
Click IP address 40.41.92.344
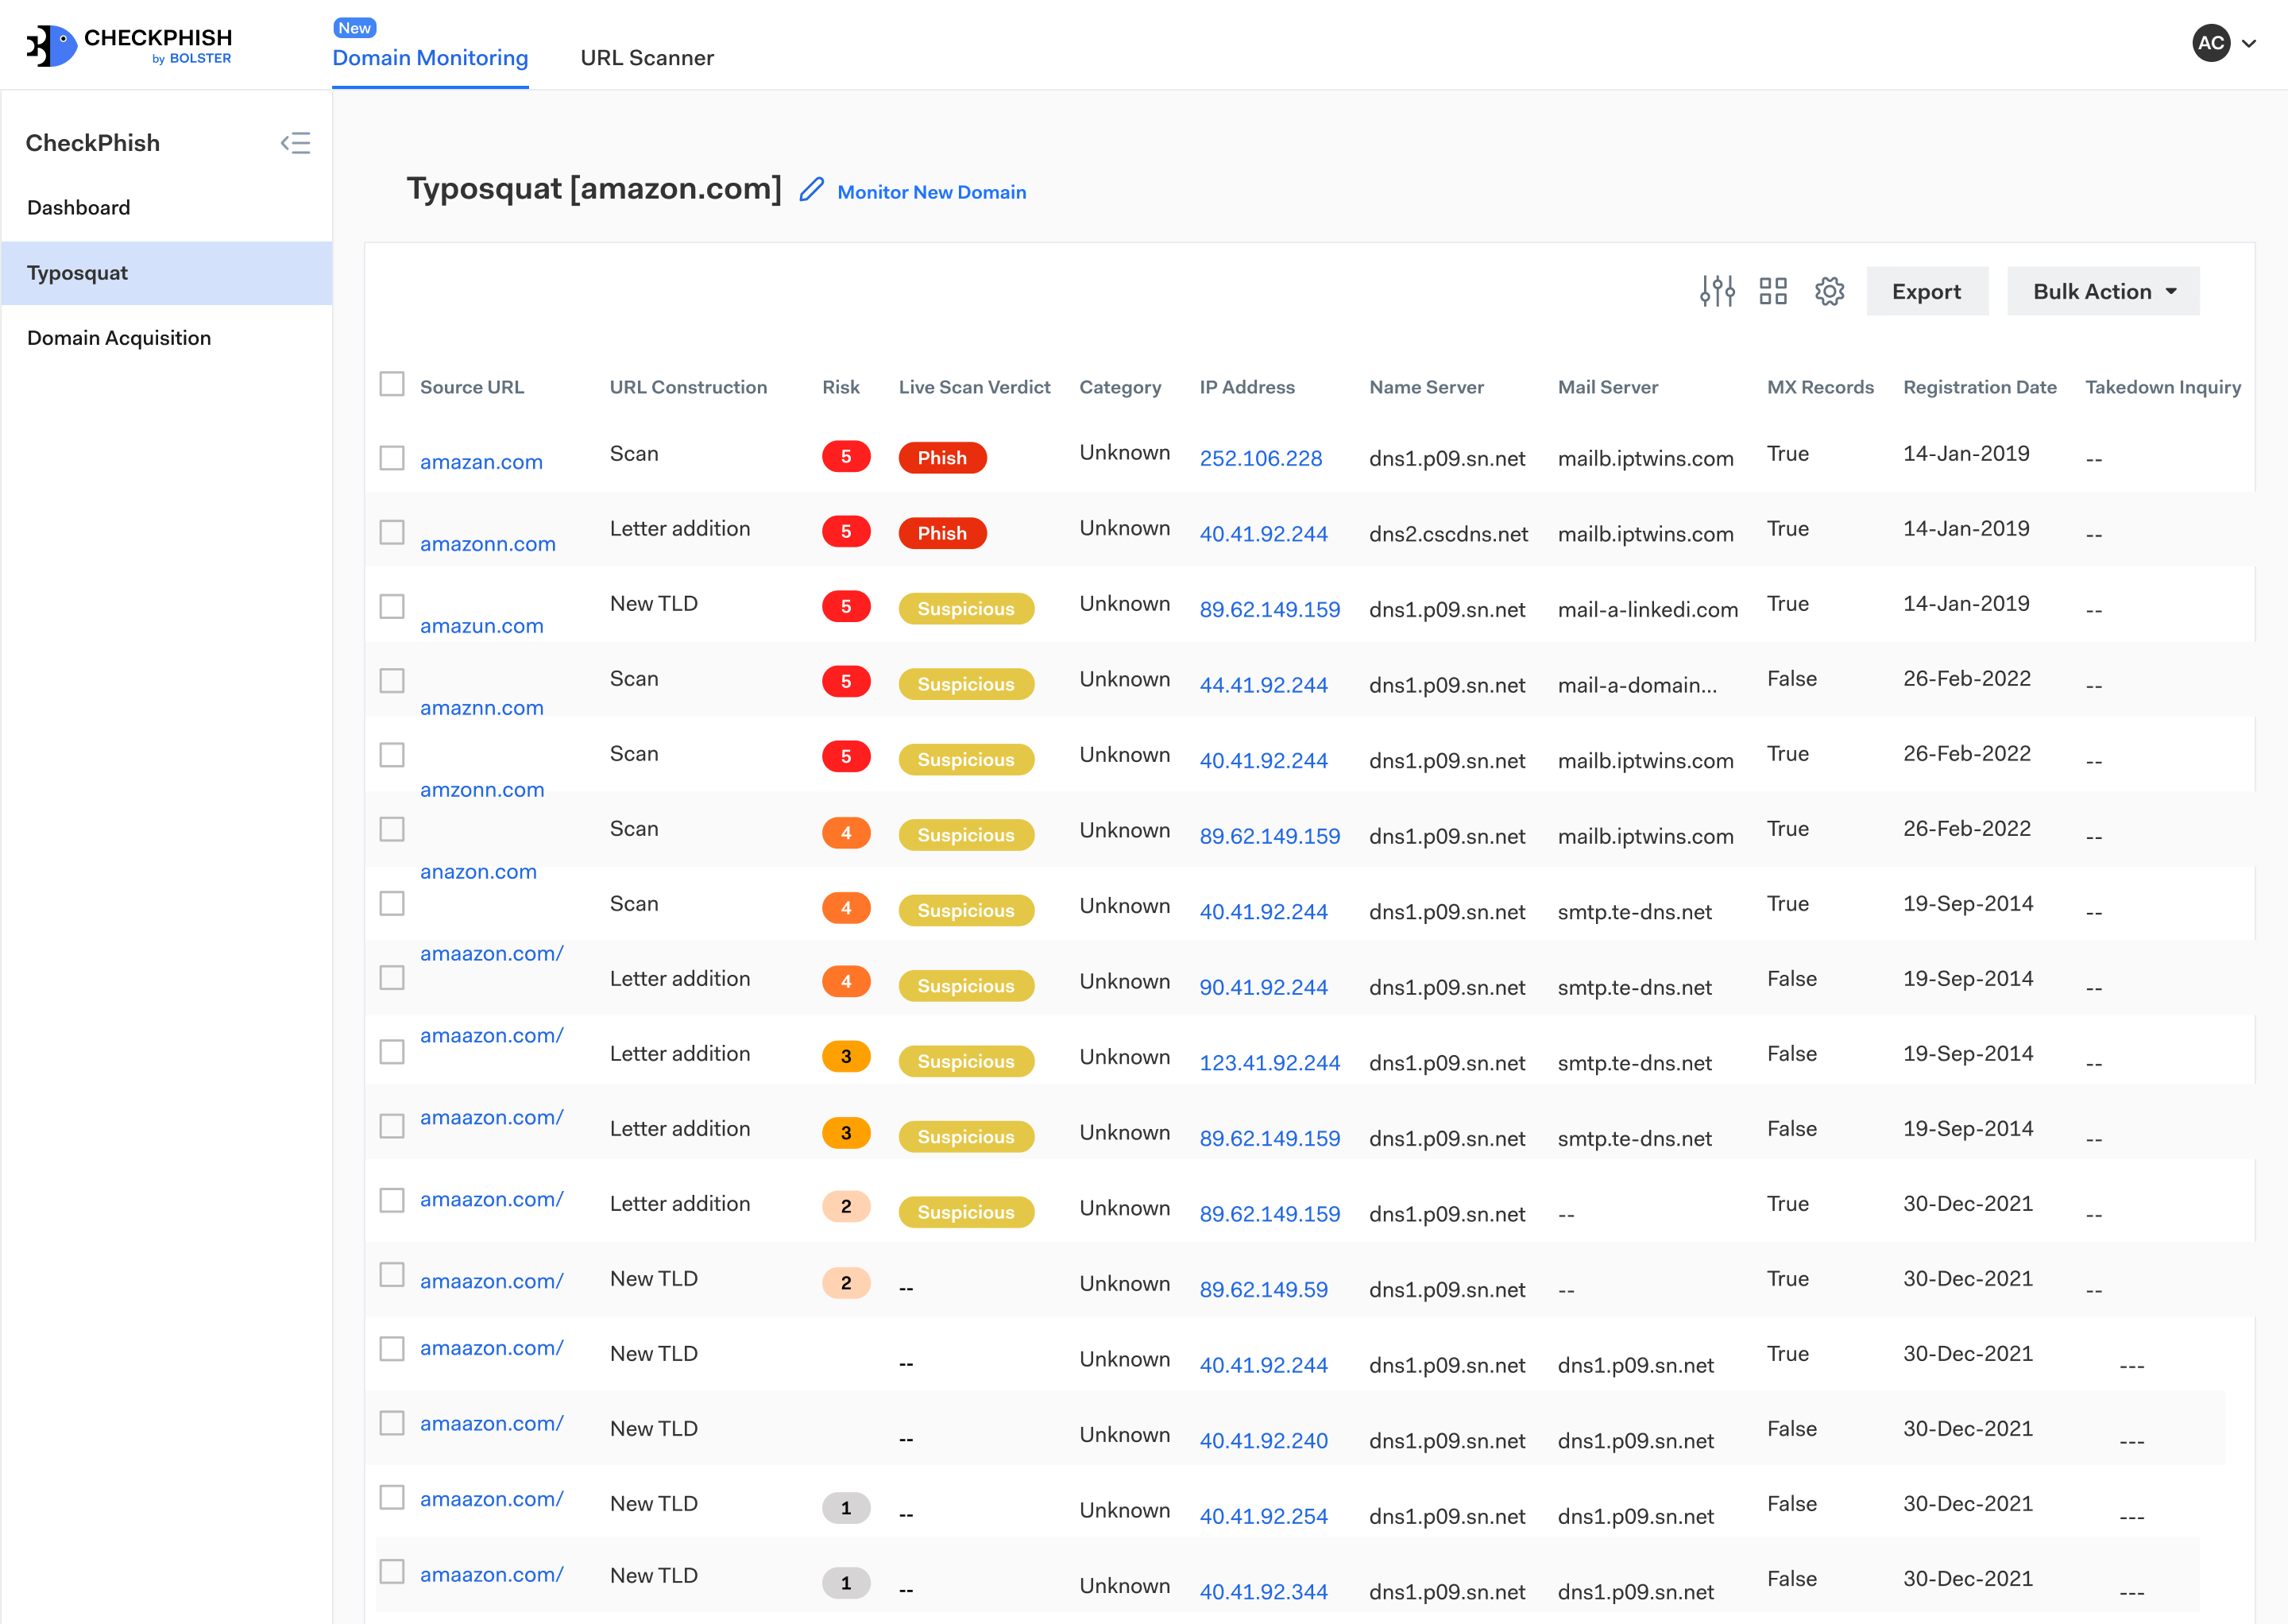(1264, 1592)
